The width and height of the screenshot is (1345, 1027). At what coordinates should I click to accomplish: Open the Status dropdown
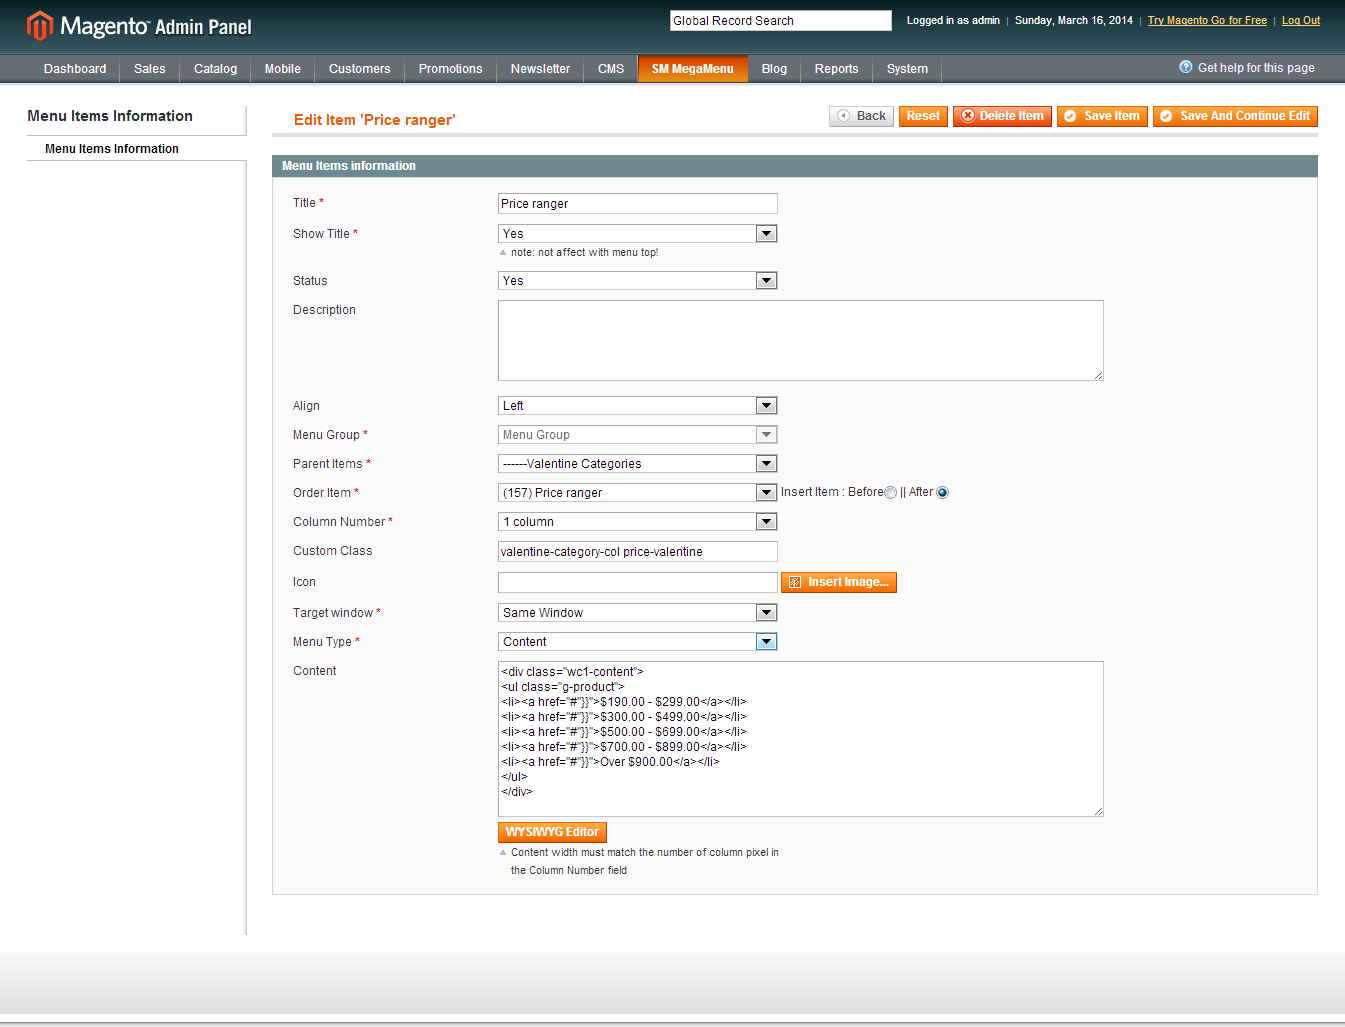tap(638, 281)
